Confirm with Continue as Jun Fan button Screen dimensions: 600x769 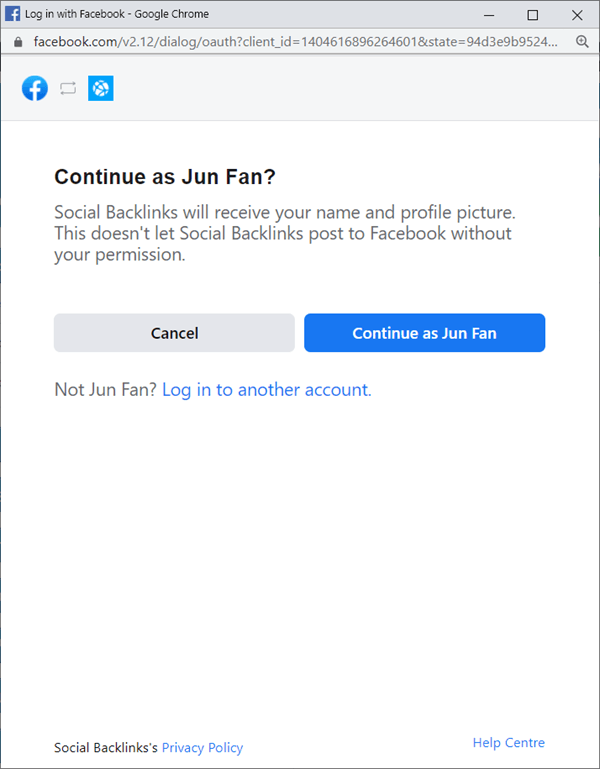424,333
